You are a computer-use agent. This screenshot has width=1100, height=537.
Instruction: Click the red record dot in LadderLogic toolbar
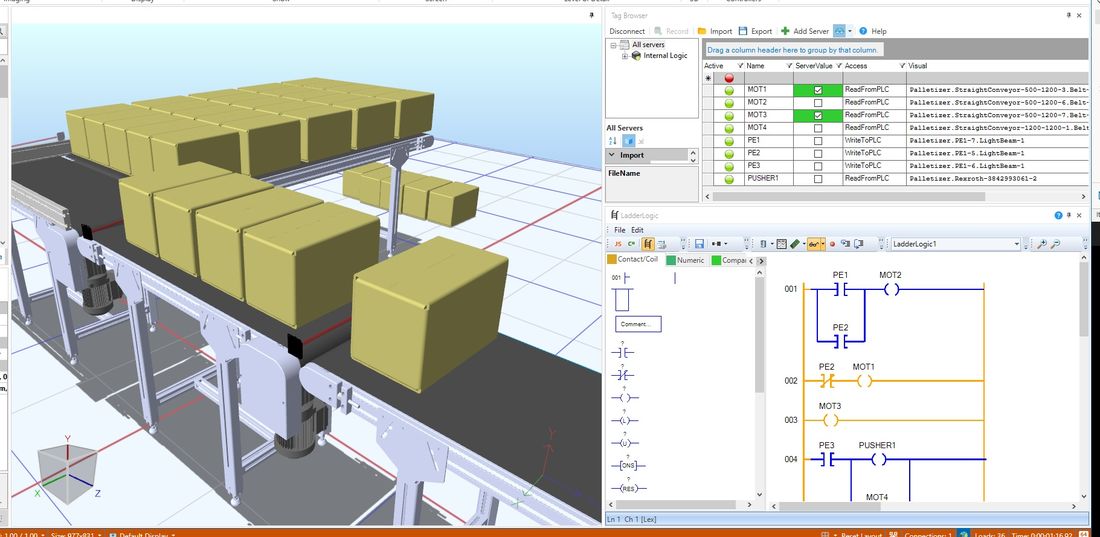click(832, 244)
